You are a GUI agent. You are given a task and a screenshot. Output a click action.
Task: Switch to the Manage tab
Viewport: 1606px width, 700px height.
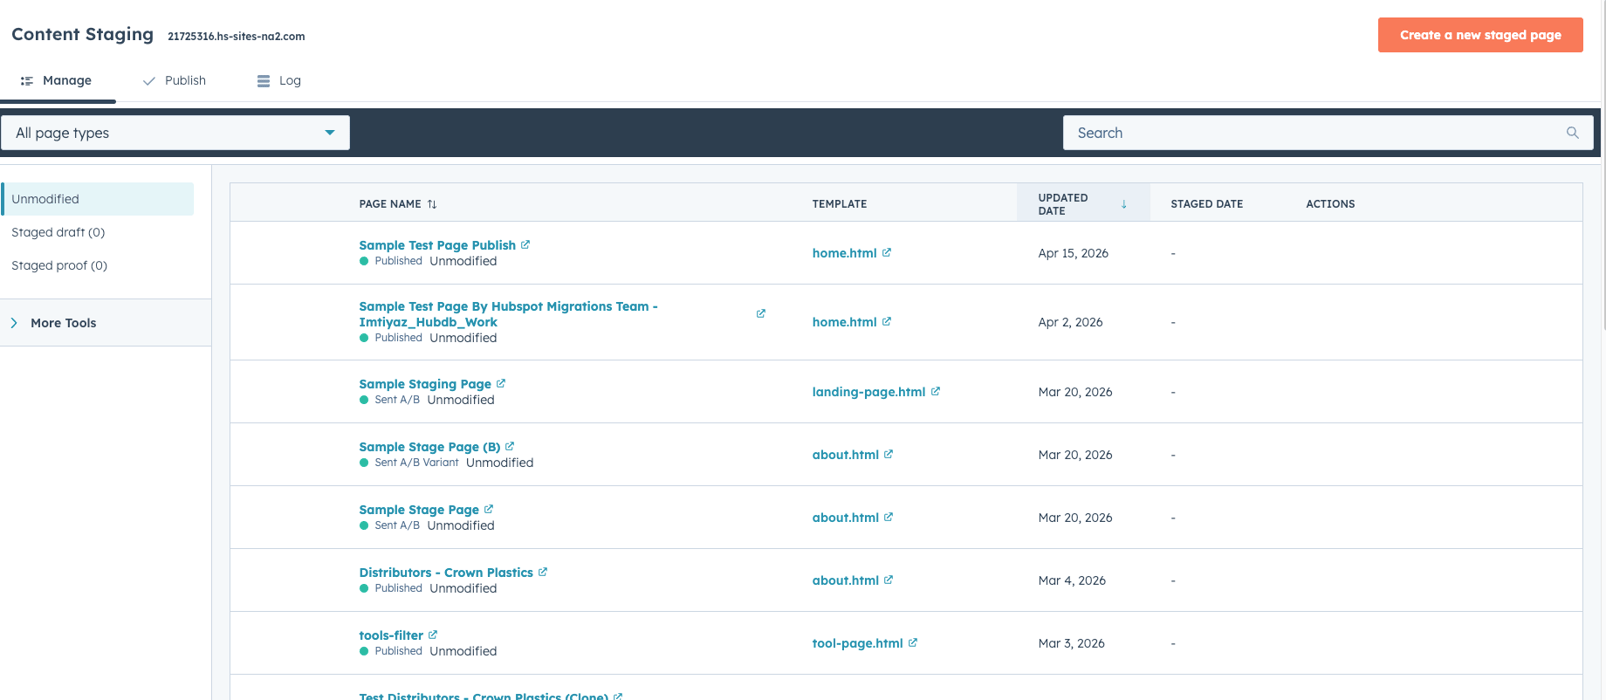pyautogui.click(x=57, y=81)
